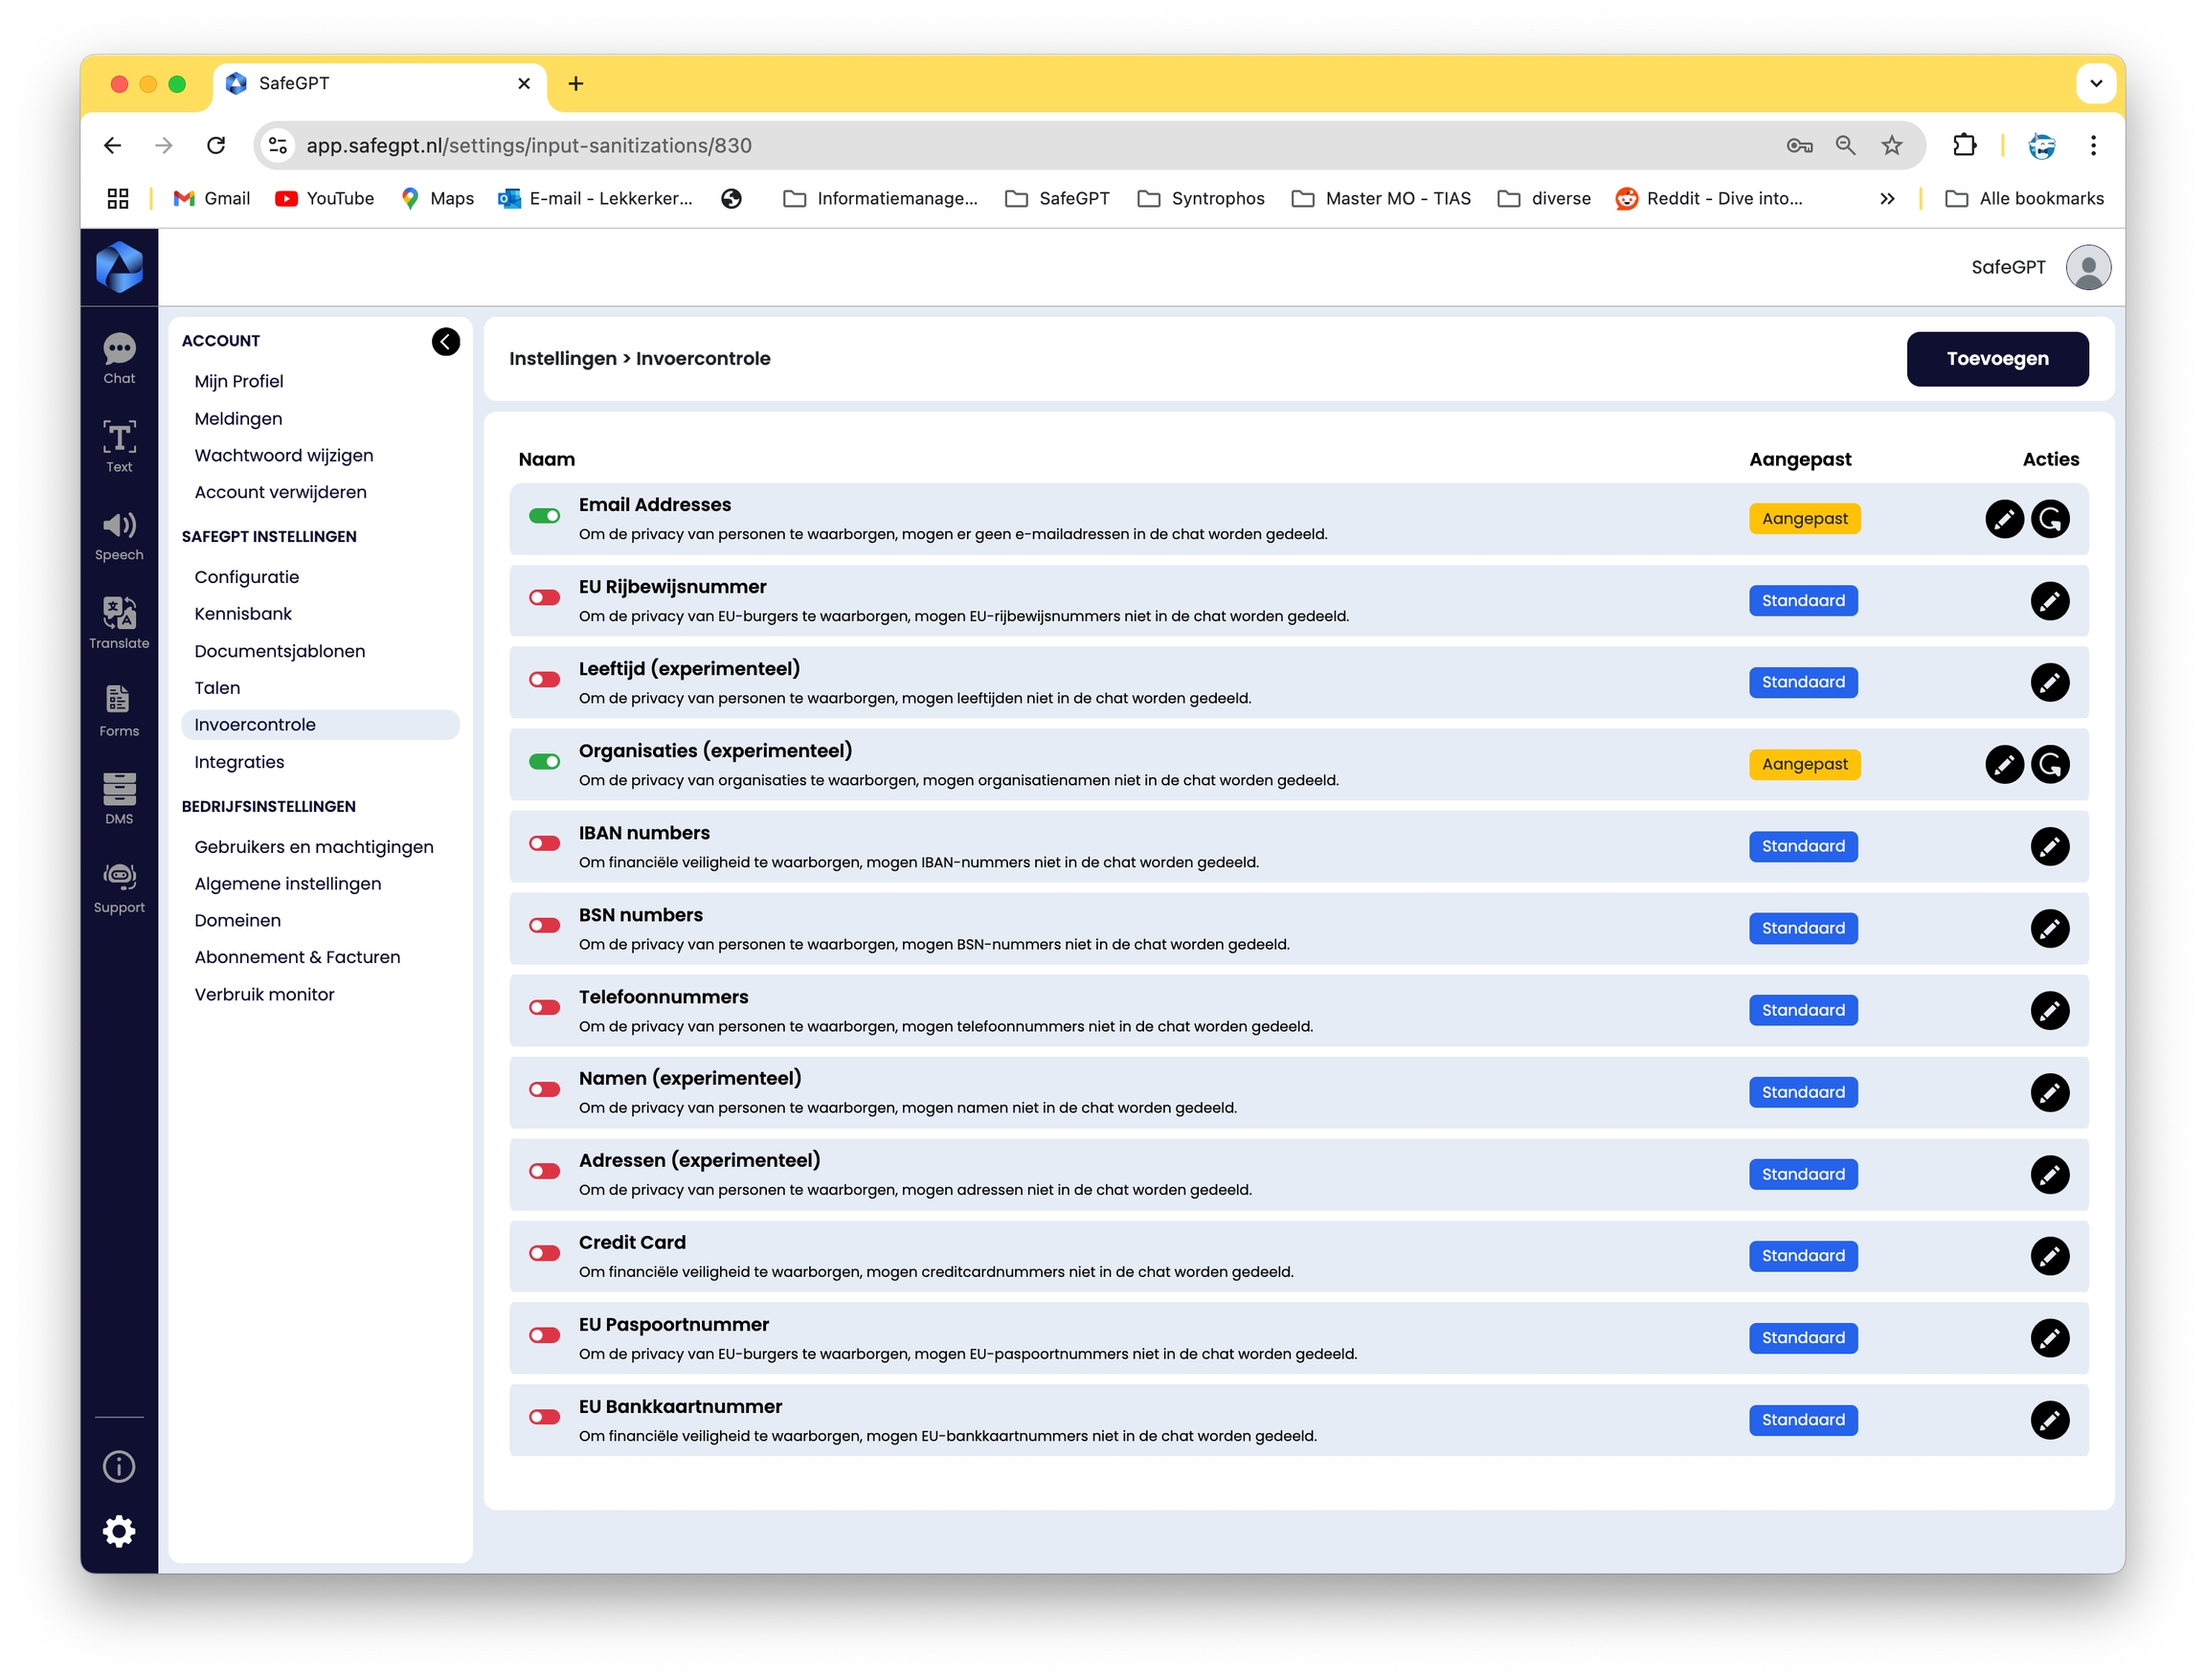Edit the IBAN numbers rule with the pencil icon
Viewport: 2206px width, 1680px height.
tap(2049, 846)
